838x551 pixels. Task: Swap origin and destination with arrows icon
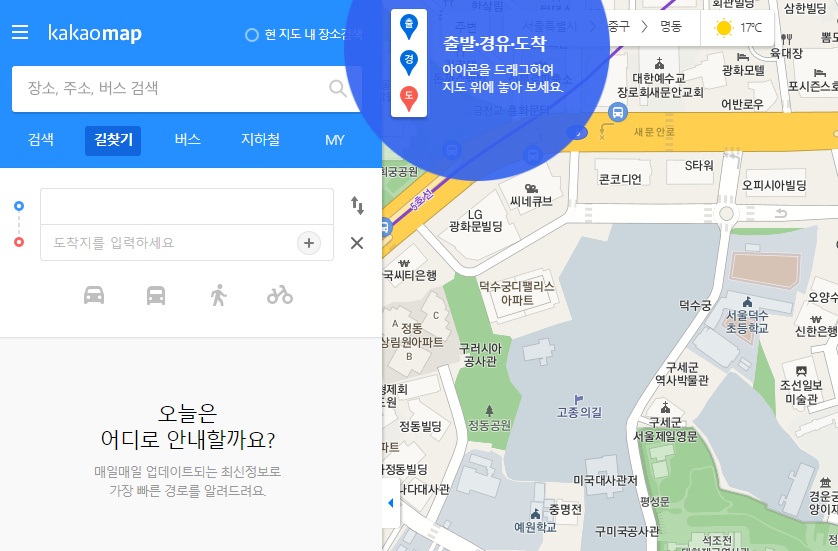(x=357, y=206)
